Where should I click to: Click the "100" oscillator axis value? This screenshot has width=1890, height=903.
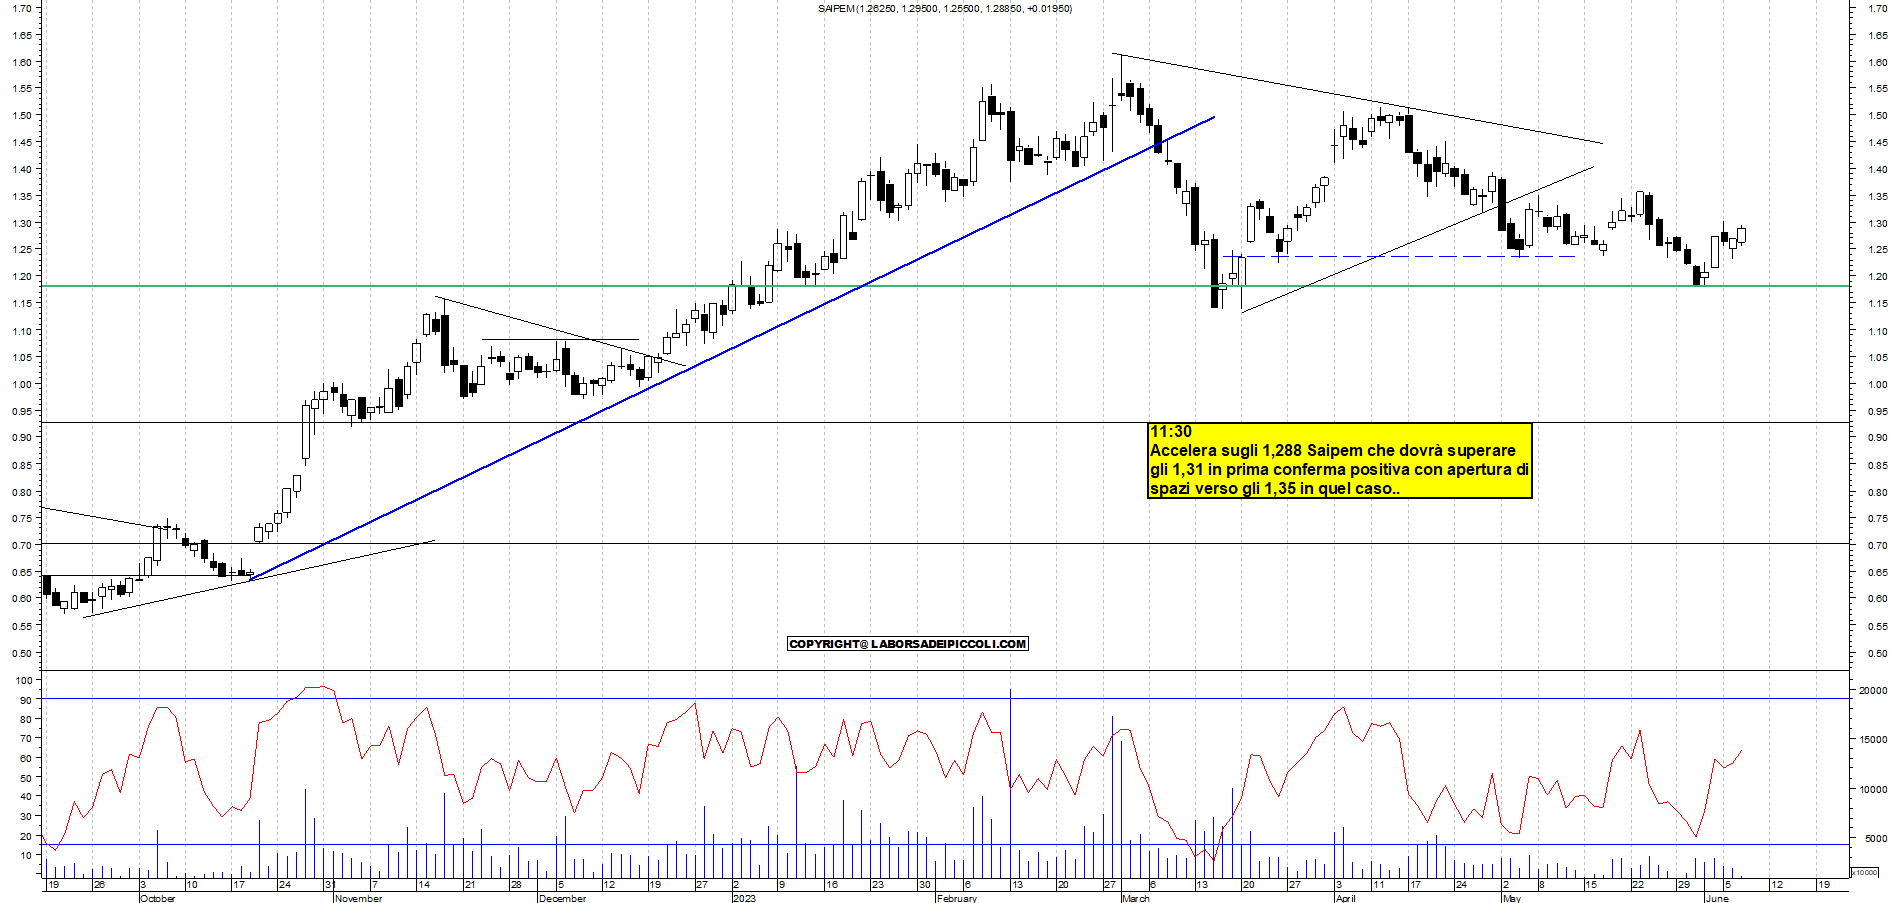pyautogui.click(x=24, y=680)
